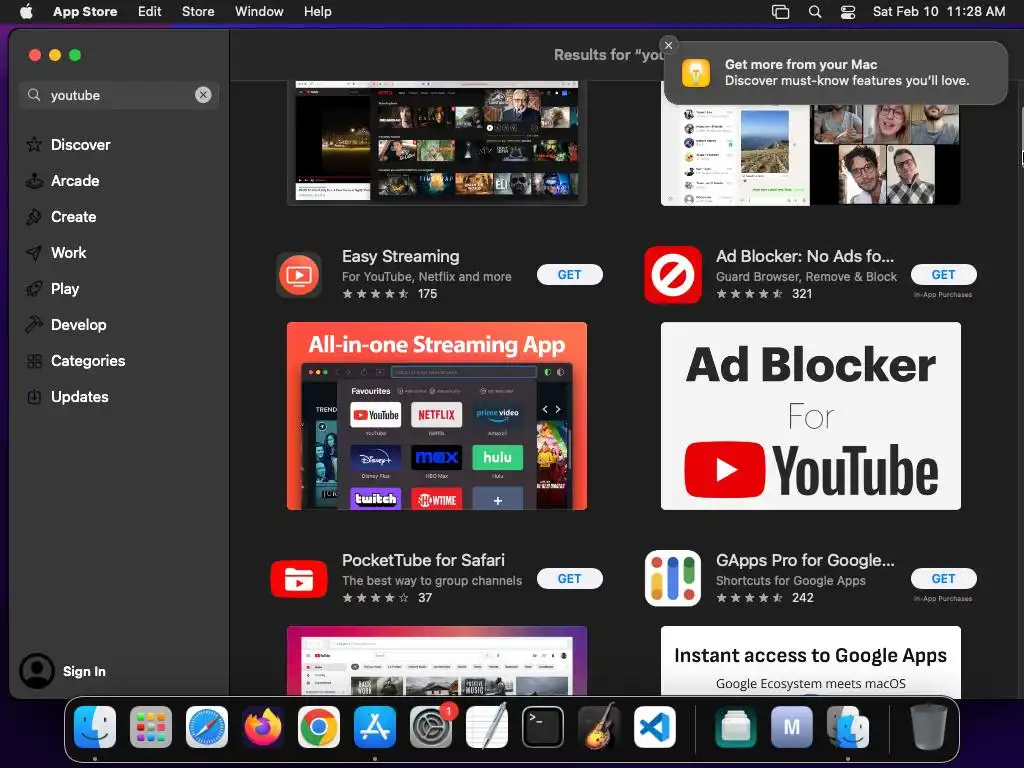This screenshot has height=768, width=1024.
Task: Launch Safari from the dock
Action: point(207,727)
